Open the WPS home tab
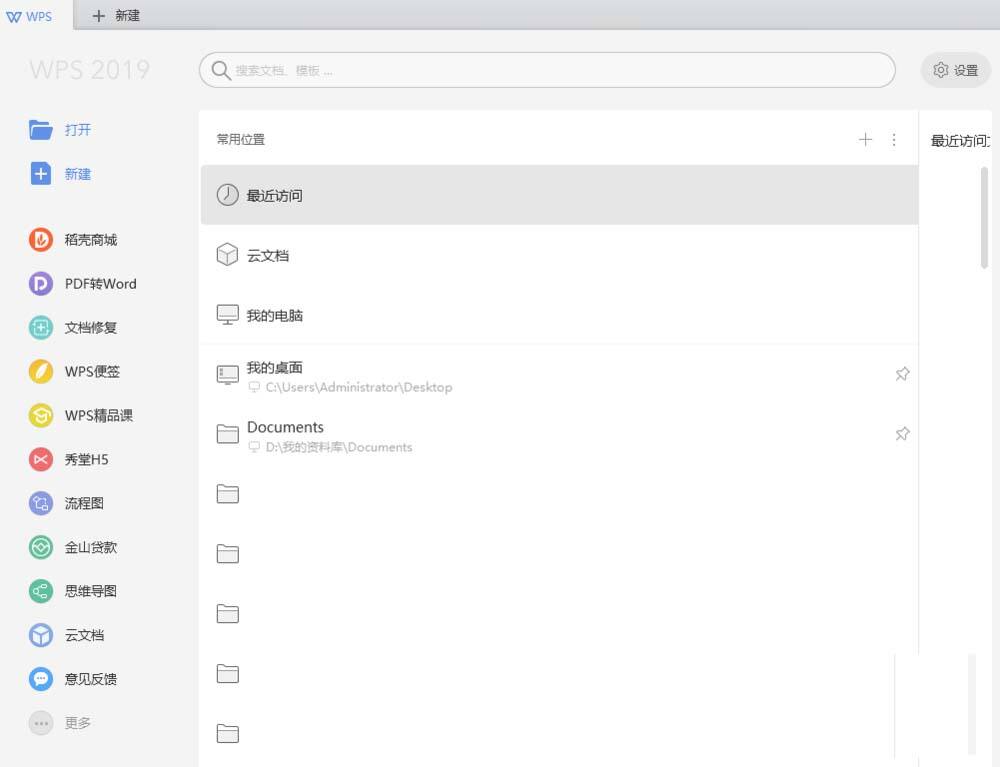The image size is (1000, 767). tap(29, 17)
